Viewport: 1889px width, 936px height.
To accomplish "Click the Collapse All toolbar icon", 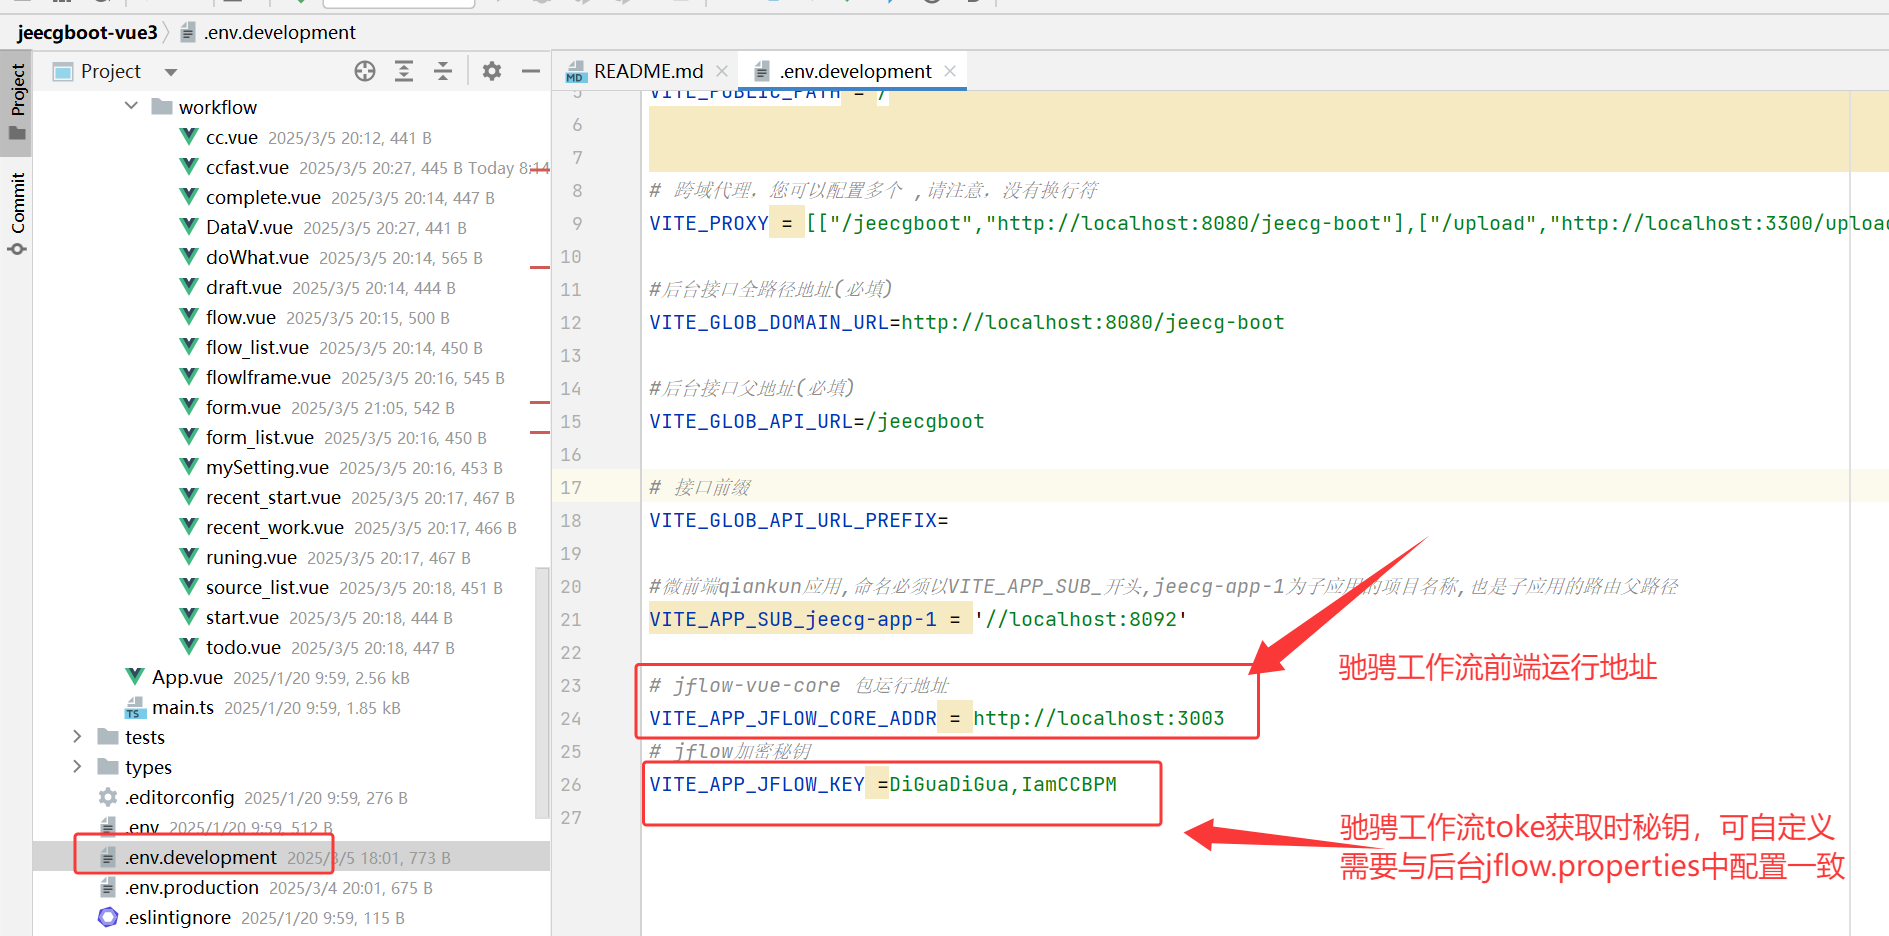I will 443,71.
